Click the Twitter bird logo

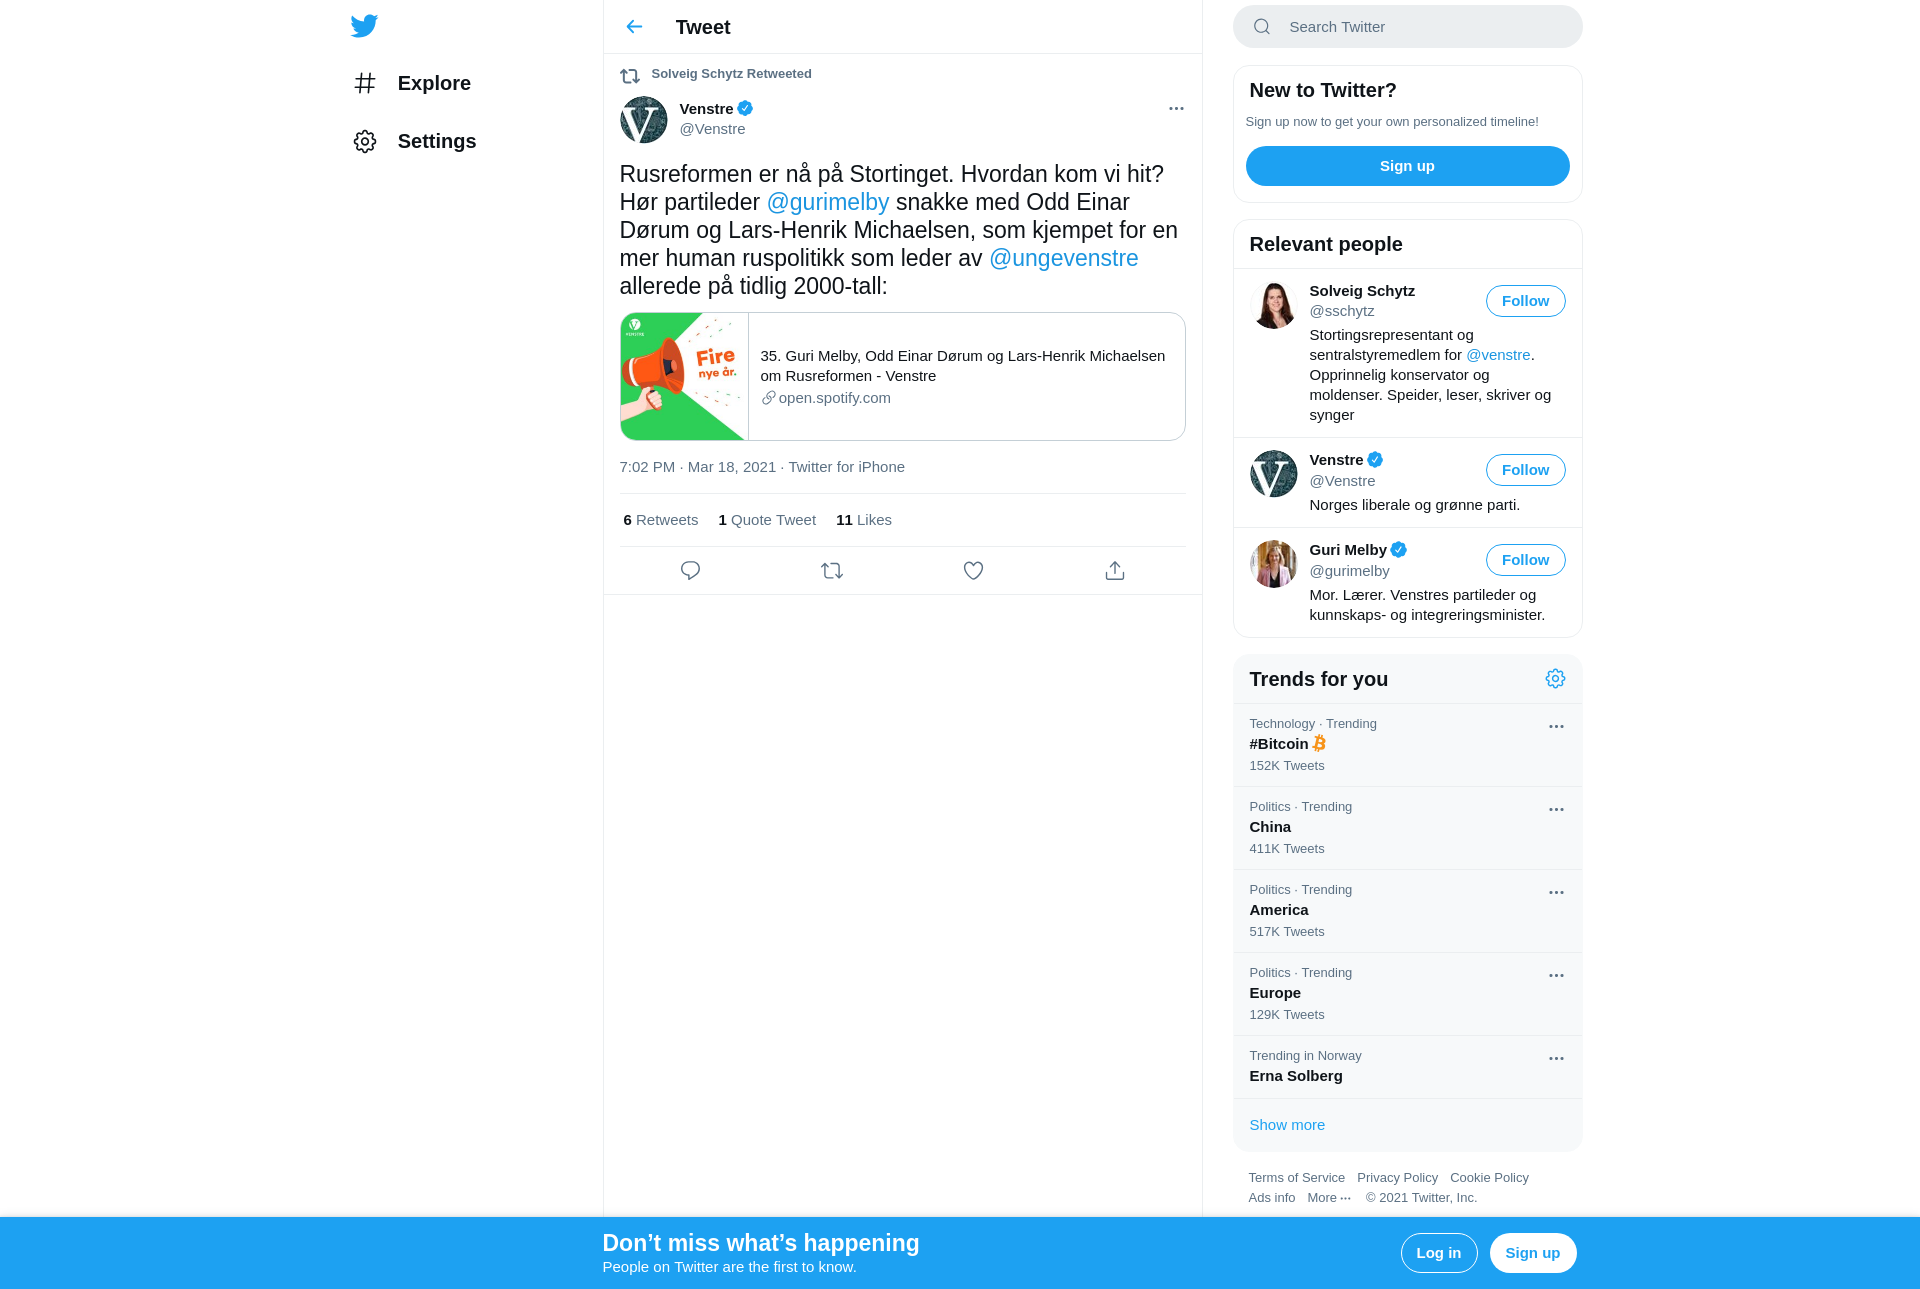click(x=364, y=26)
